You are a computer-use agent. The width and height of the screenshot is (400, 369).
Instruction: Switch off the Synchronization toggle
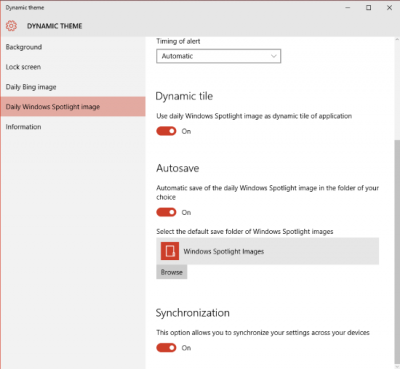pos(166,348)
